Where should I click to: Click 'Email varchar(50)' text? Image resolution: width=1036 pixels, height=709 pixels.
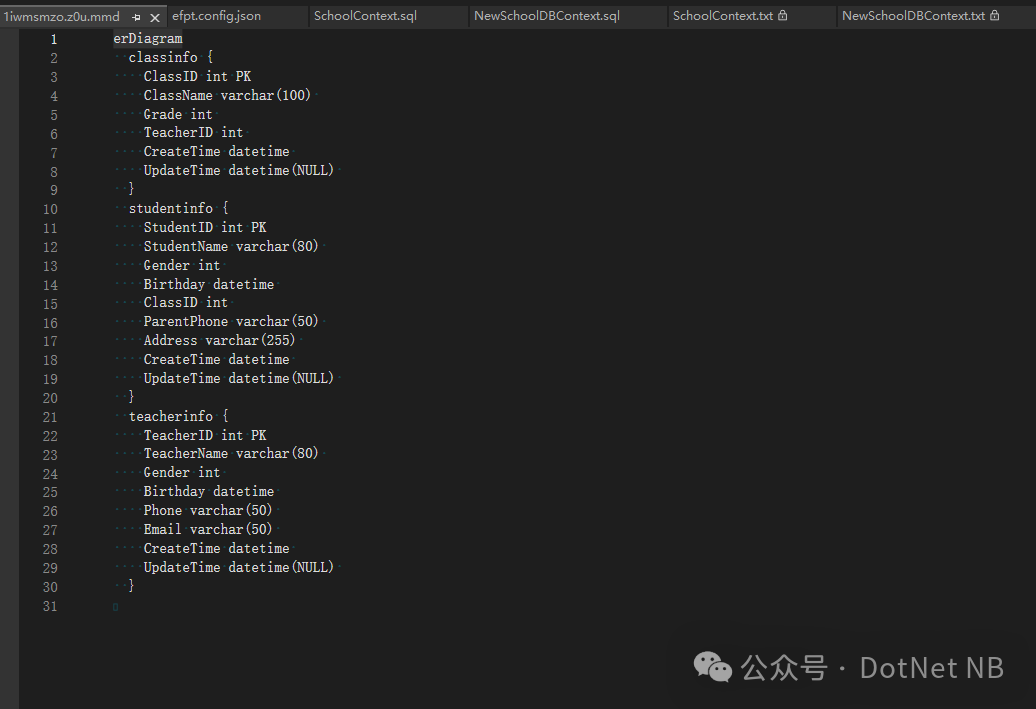(x=208, y=529)
